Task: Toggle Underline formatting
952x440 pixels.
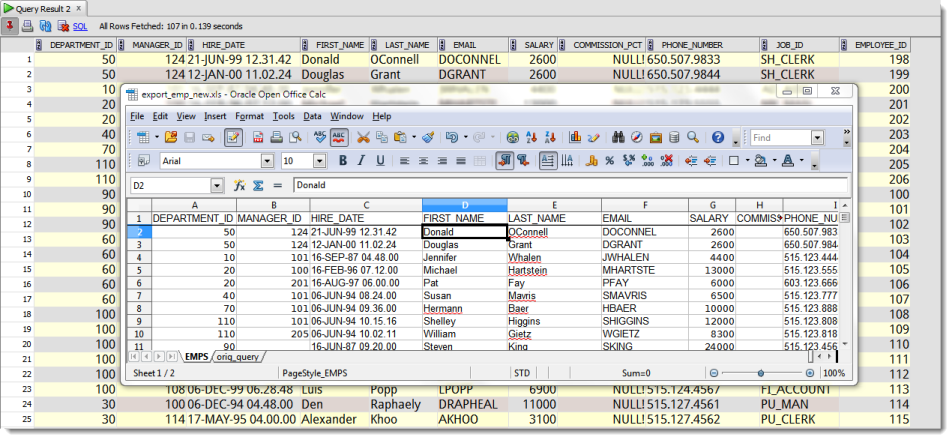Action: (x=381, y=161)
